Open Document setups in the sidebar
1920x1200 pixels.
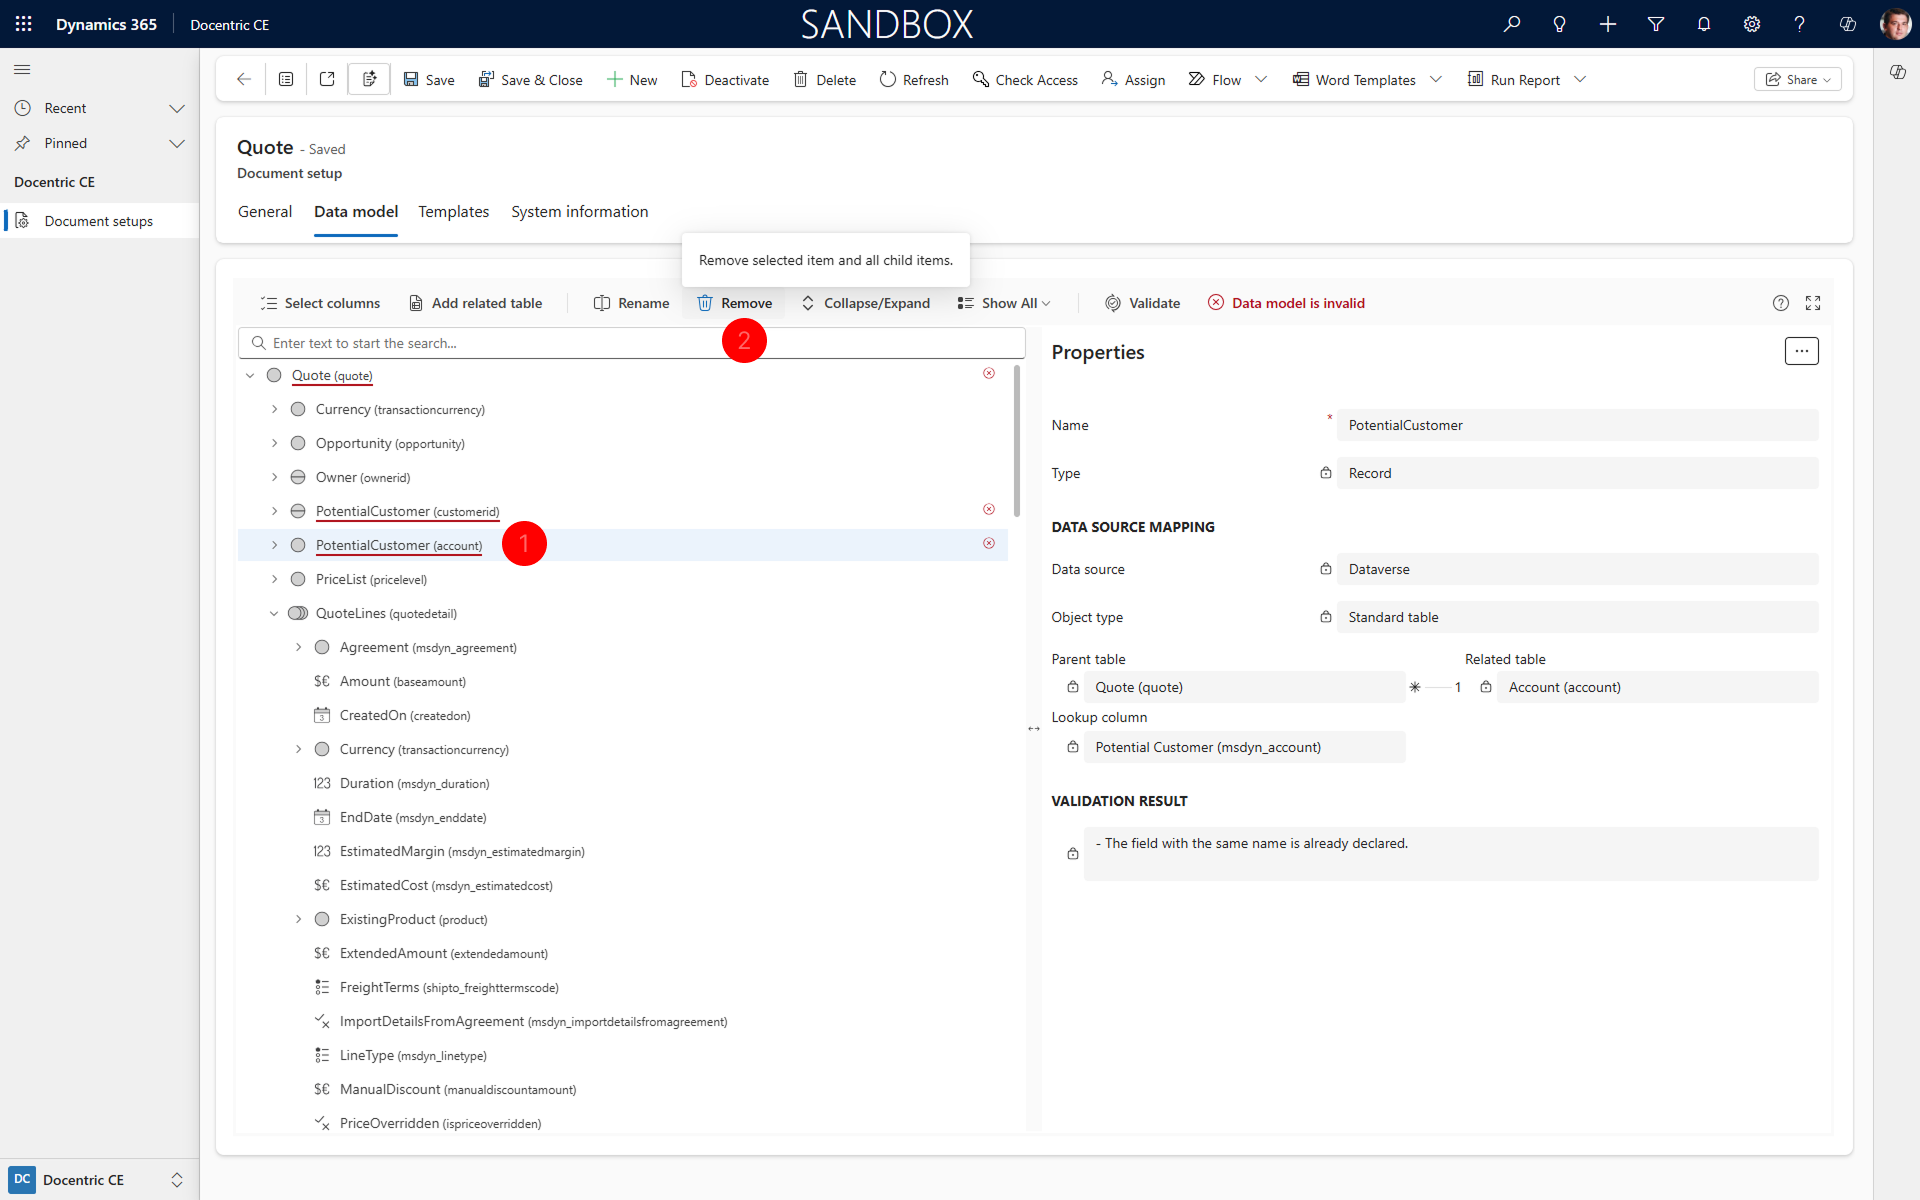coord(100,221)
